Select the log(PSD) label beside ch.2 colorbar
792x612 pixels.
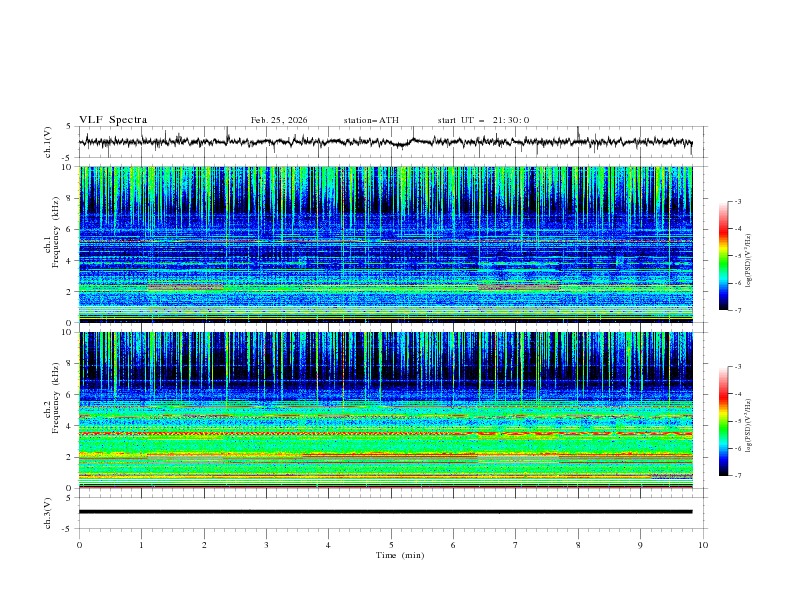(749, 425)
